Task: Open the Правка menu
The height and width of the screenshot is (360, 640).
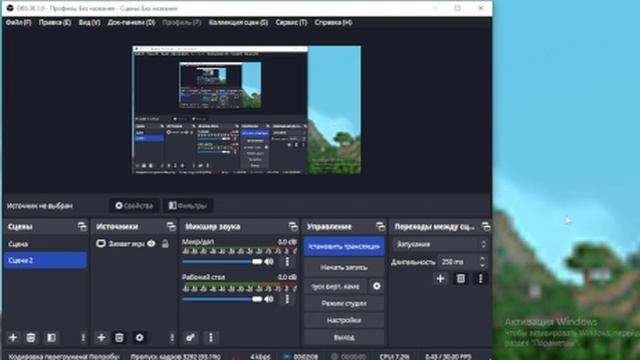Action: tap(55, 22)
